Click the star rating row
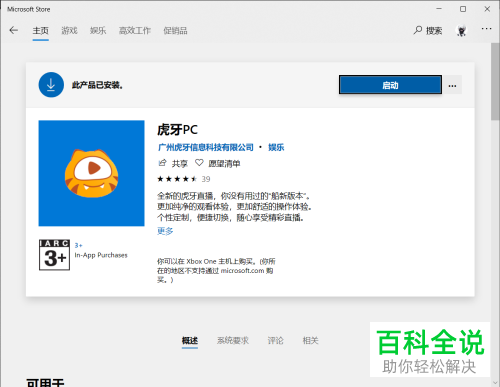 pos(177,179)
